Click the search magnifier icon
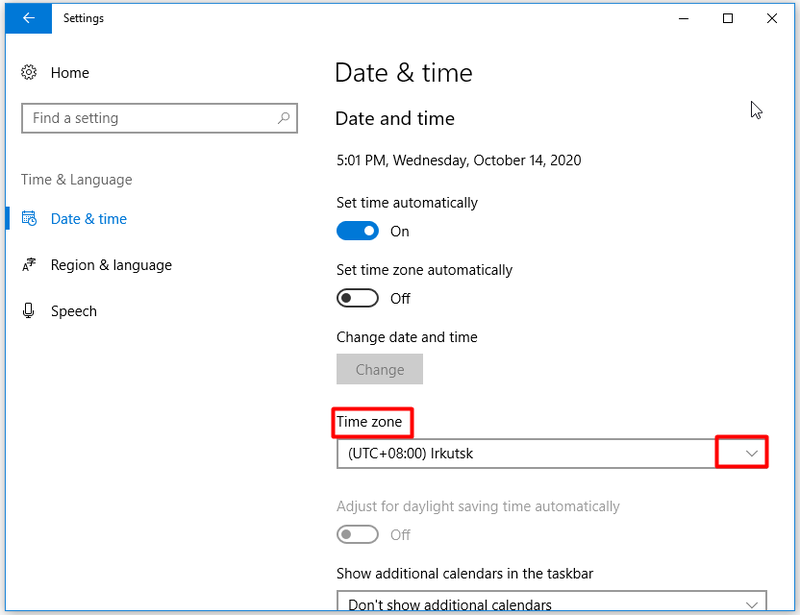 click(284, 118)
